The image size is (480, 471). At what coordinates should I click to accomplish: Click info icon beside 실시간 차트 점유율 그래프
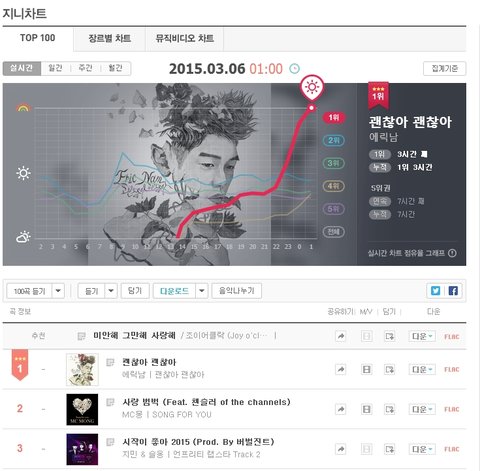452,253
